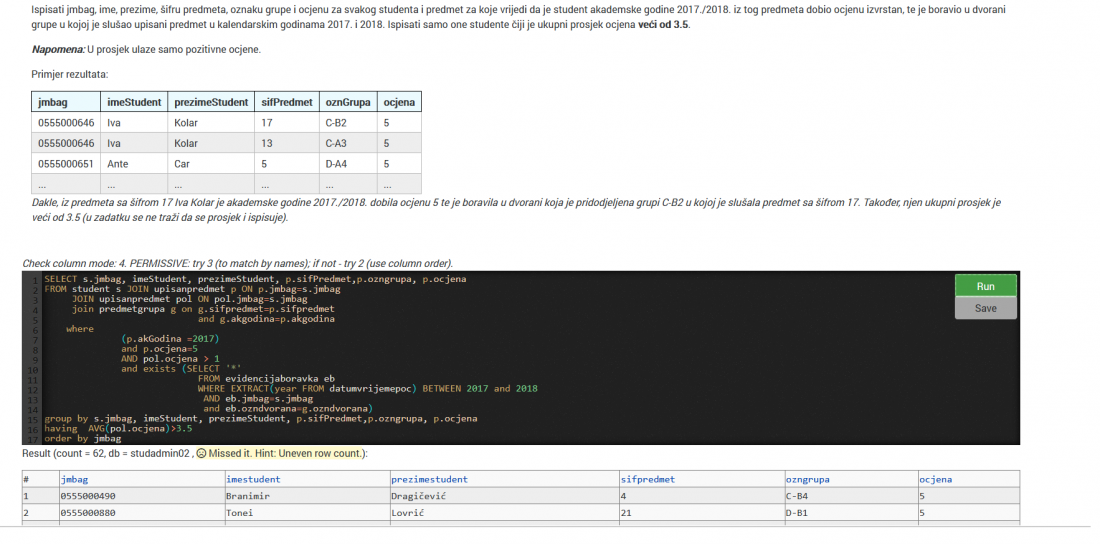Select result cell 0555000880
This screenshot has width=1100, height=544.
pyautogui.click(x=140, y=513)
